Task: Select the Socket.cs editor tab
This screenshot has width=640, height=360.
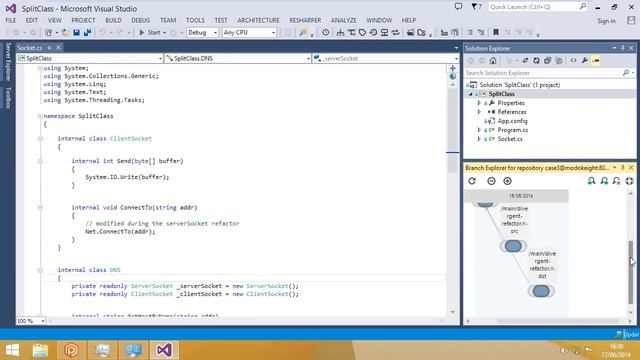Action: click(x=30, y=48)
